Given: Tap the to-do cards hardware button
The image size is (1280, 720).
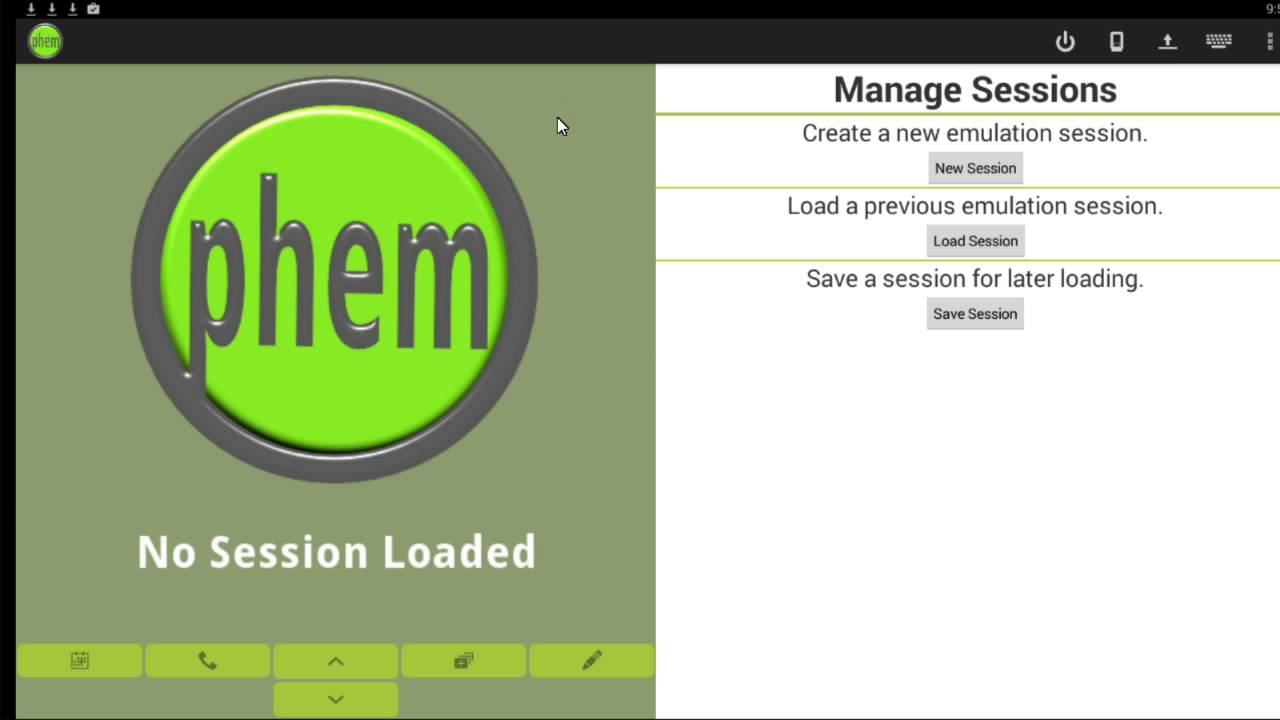Looking at the screenshot, I should tap(464, 661).
